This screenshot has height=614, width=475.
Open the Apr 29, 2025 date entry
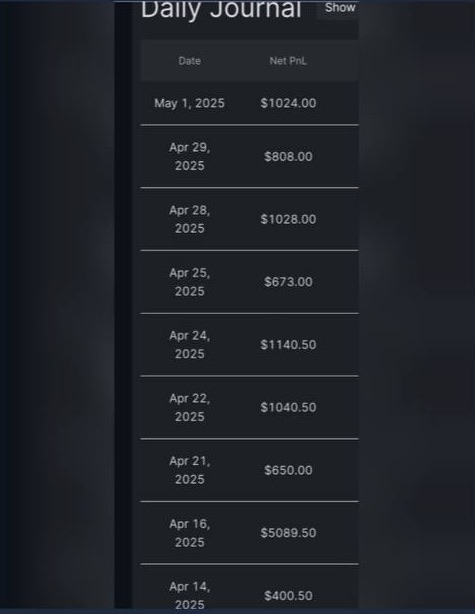190,157
